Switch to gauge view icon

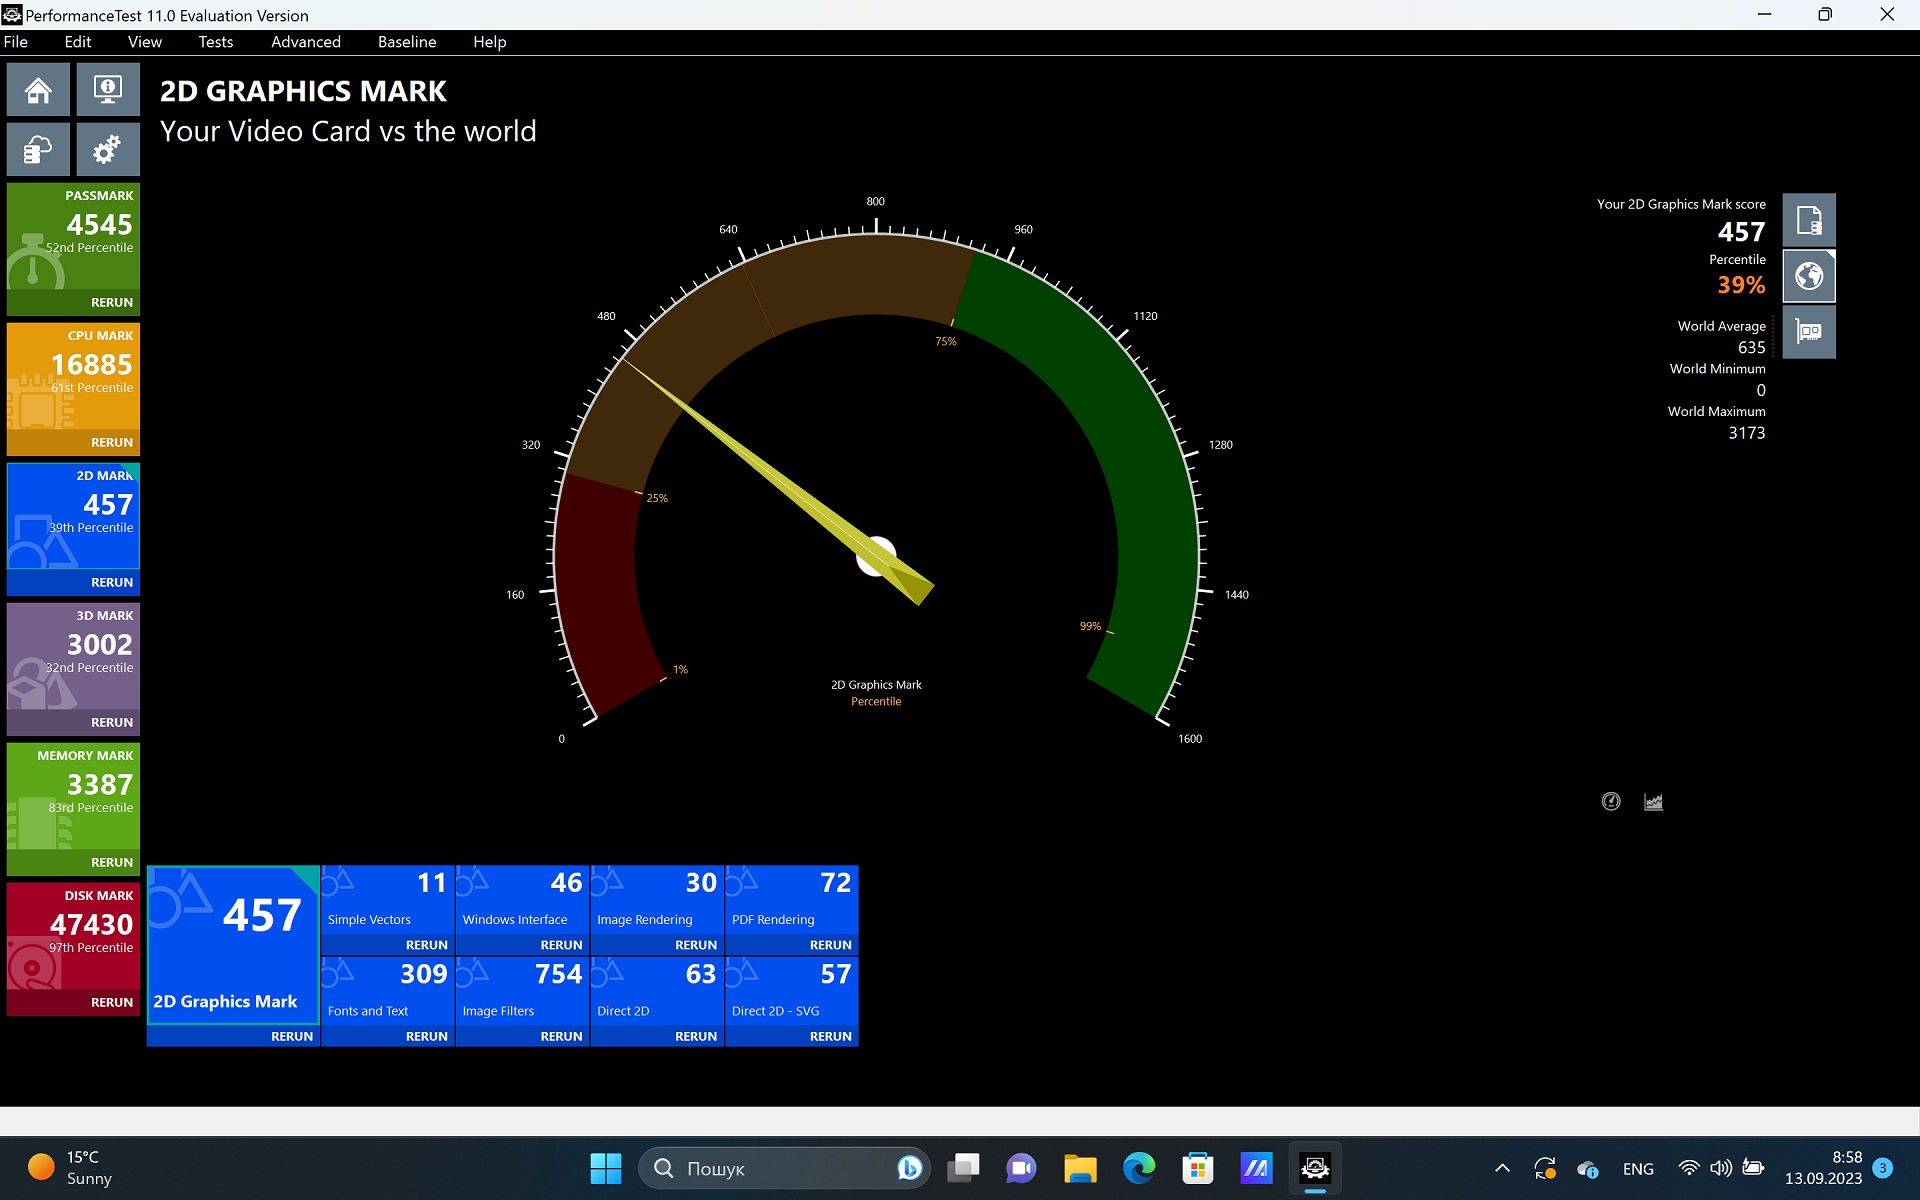tap(1611, 801)
